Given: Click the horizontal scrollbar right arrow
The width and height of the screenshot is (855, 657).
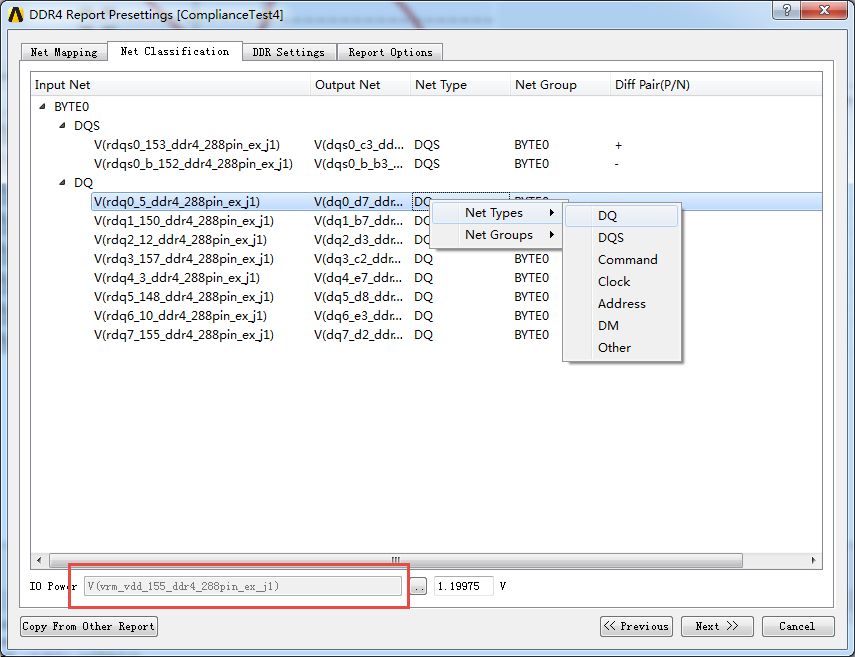Looking at the screenshot, I should 814,560.
